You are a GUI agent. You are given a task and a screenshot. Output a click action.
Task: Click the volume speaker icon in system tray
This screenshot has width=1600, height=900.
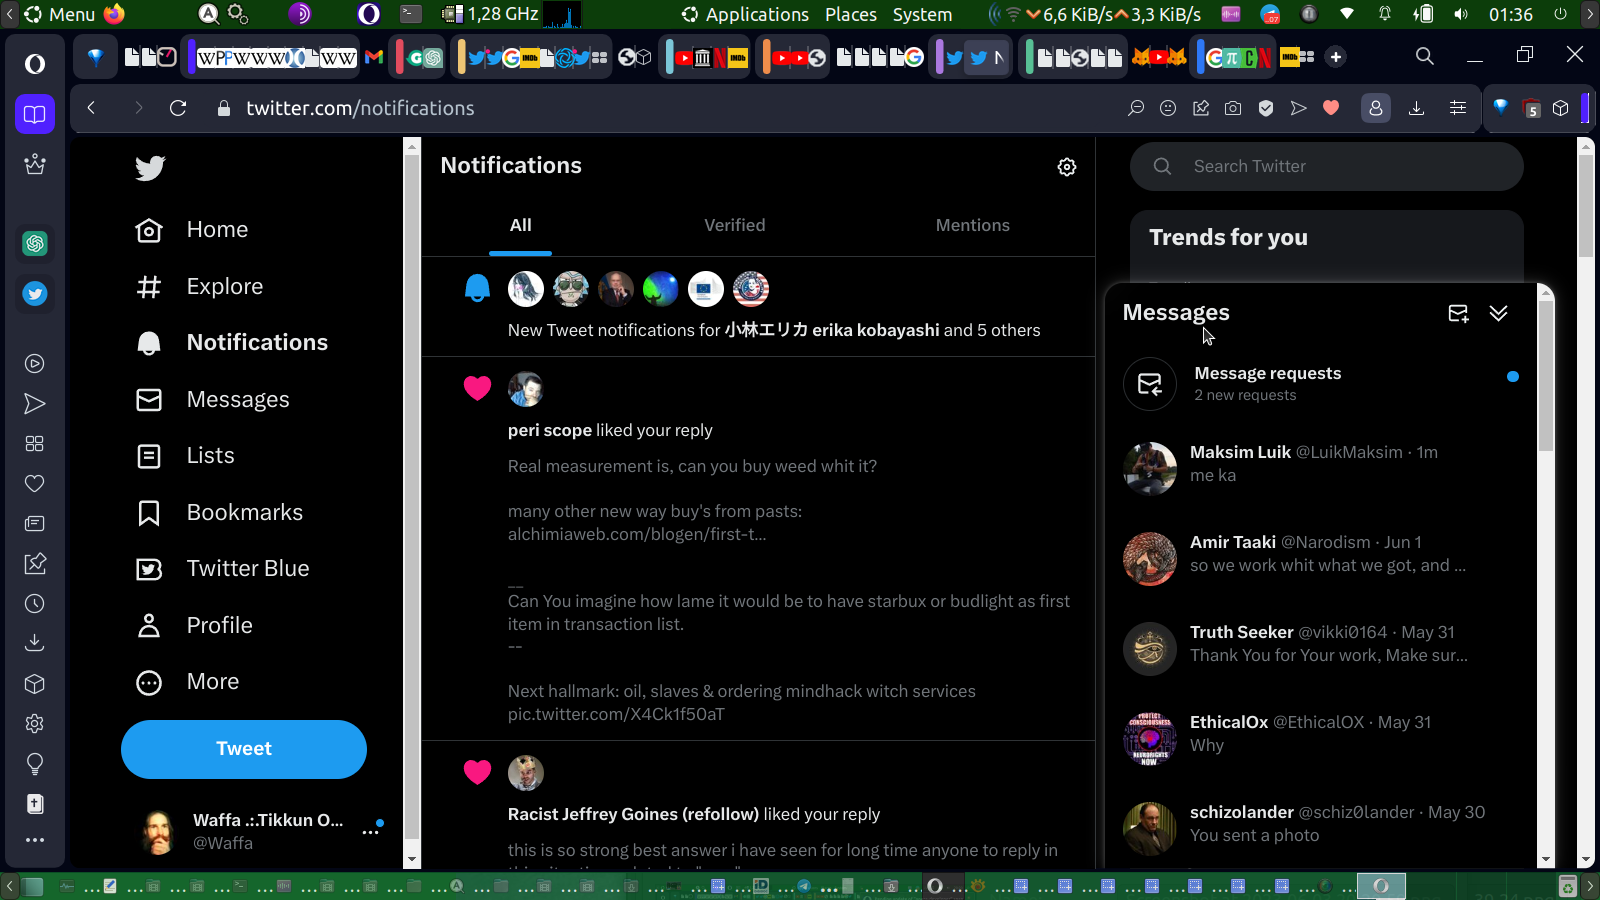(x=1461, y=14)
